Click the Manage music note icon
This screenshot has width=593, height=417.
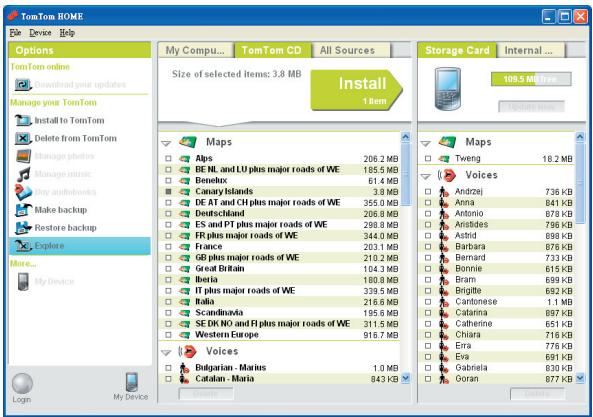(x=23, y=174)
